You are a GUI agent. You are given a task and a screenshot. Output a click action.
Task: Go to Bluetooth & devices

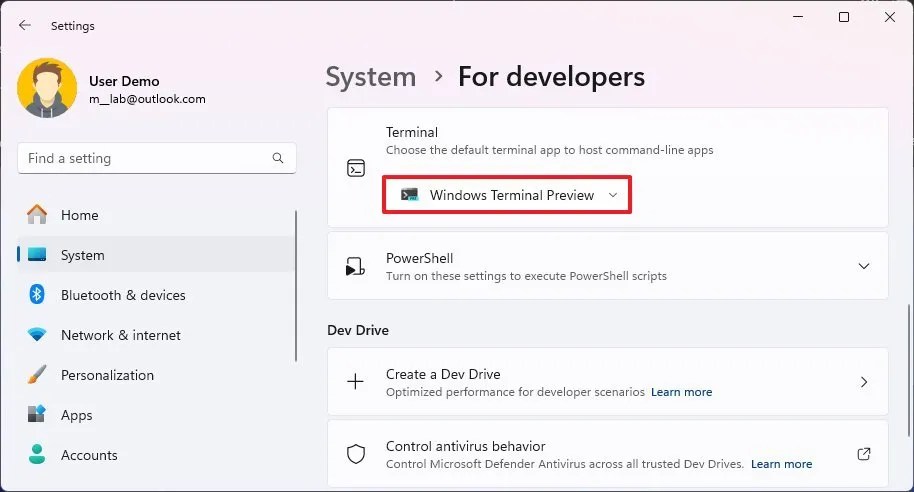click(156, 295)
